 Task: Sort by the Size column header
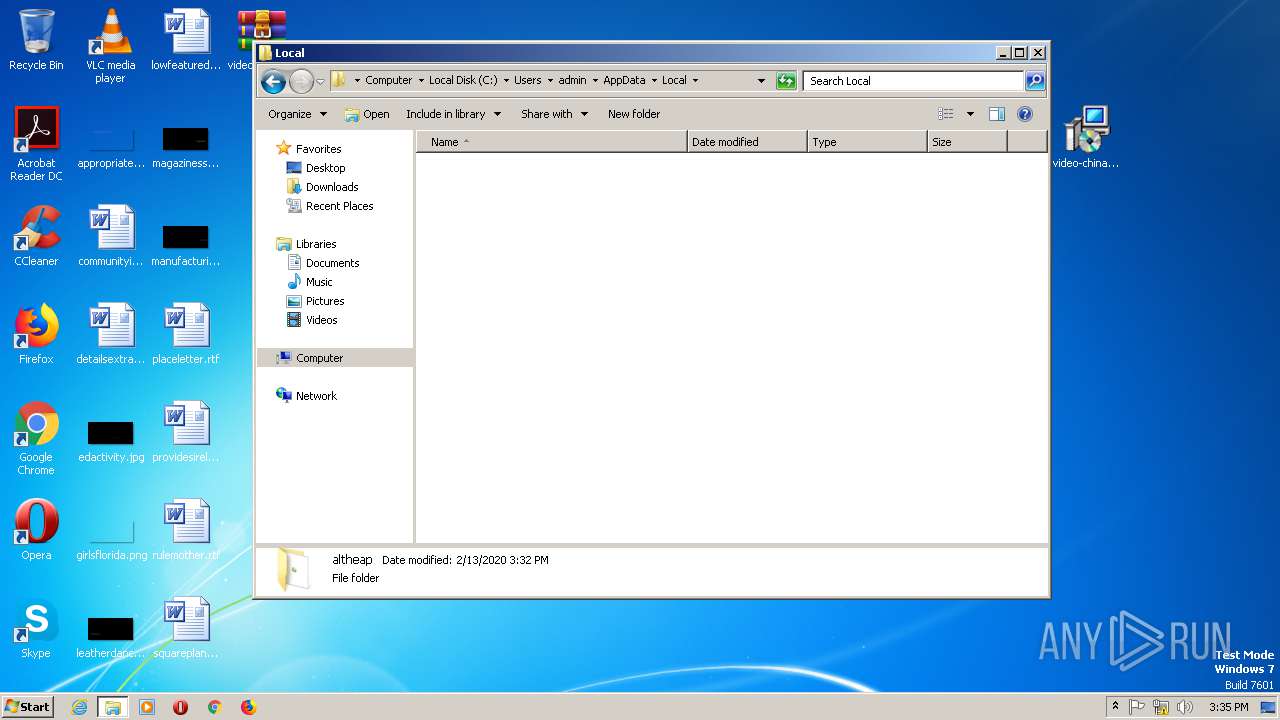[967, 142]
